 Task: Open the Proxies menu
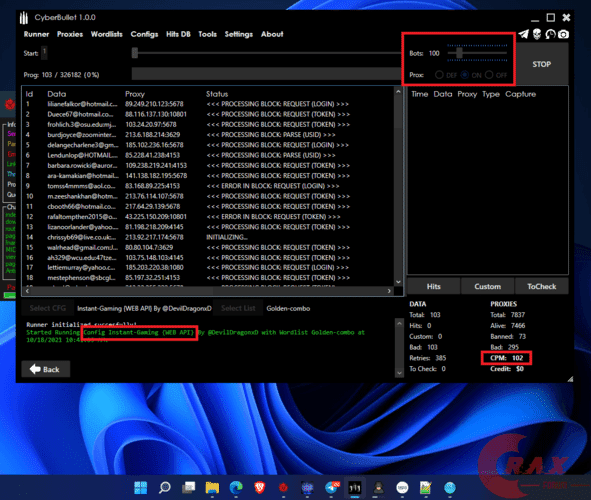coord(70,34)
